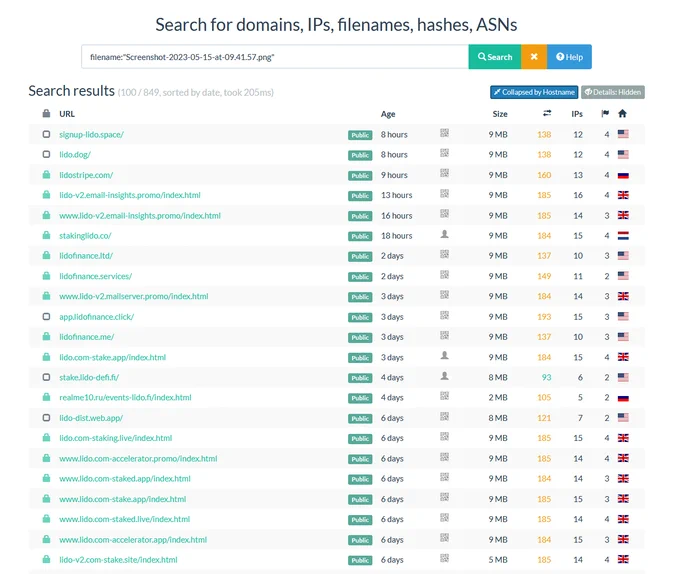Click Public badge in stakinglido.co row
This screenshot has width=680, height=574.
pyautogui.click(x=360, y=236)
